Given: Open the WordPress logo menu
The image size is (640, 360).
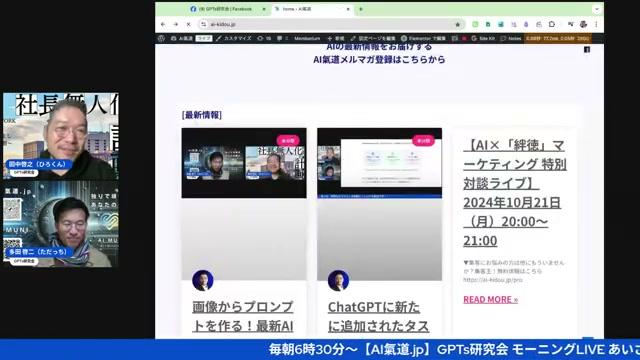Looking at the screenshot, I should coord(162,38).
